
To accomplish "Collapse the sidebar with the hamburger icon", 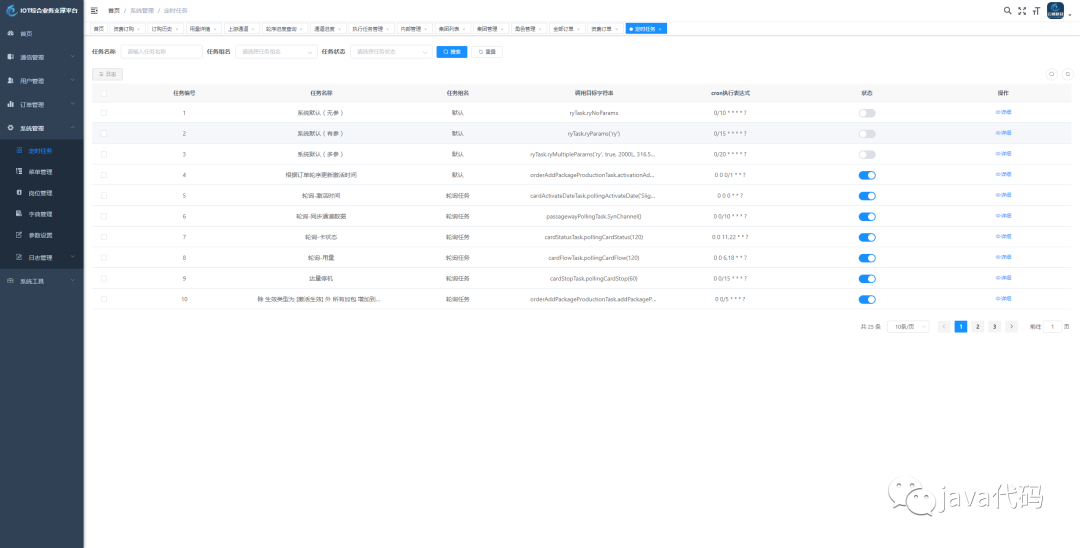I will [x=94, y=11].
